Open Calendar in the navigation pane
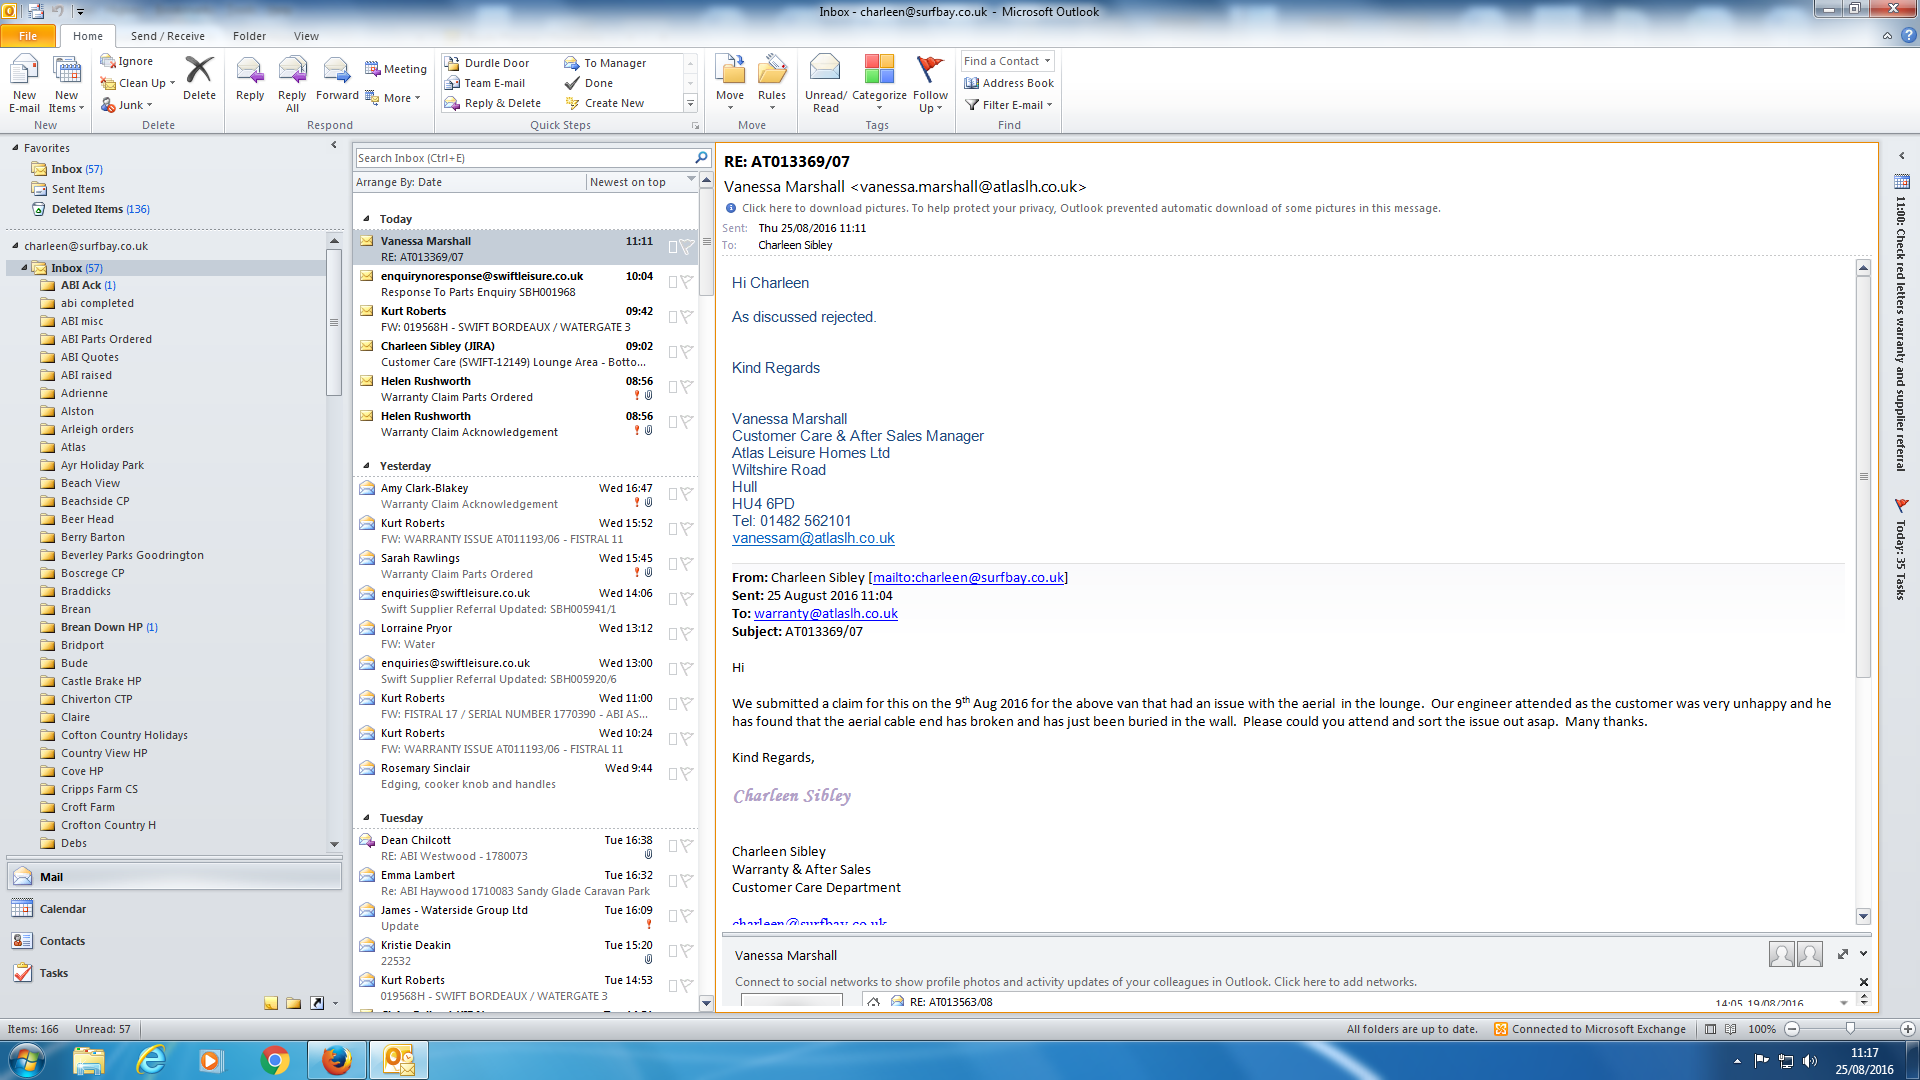This screenshot has height=1080, width=1920. [x=63, y=909]
